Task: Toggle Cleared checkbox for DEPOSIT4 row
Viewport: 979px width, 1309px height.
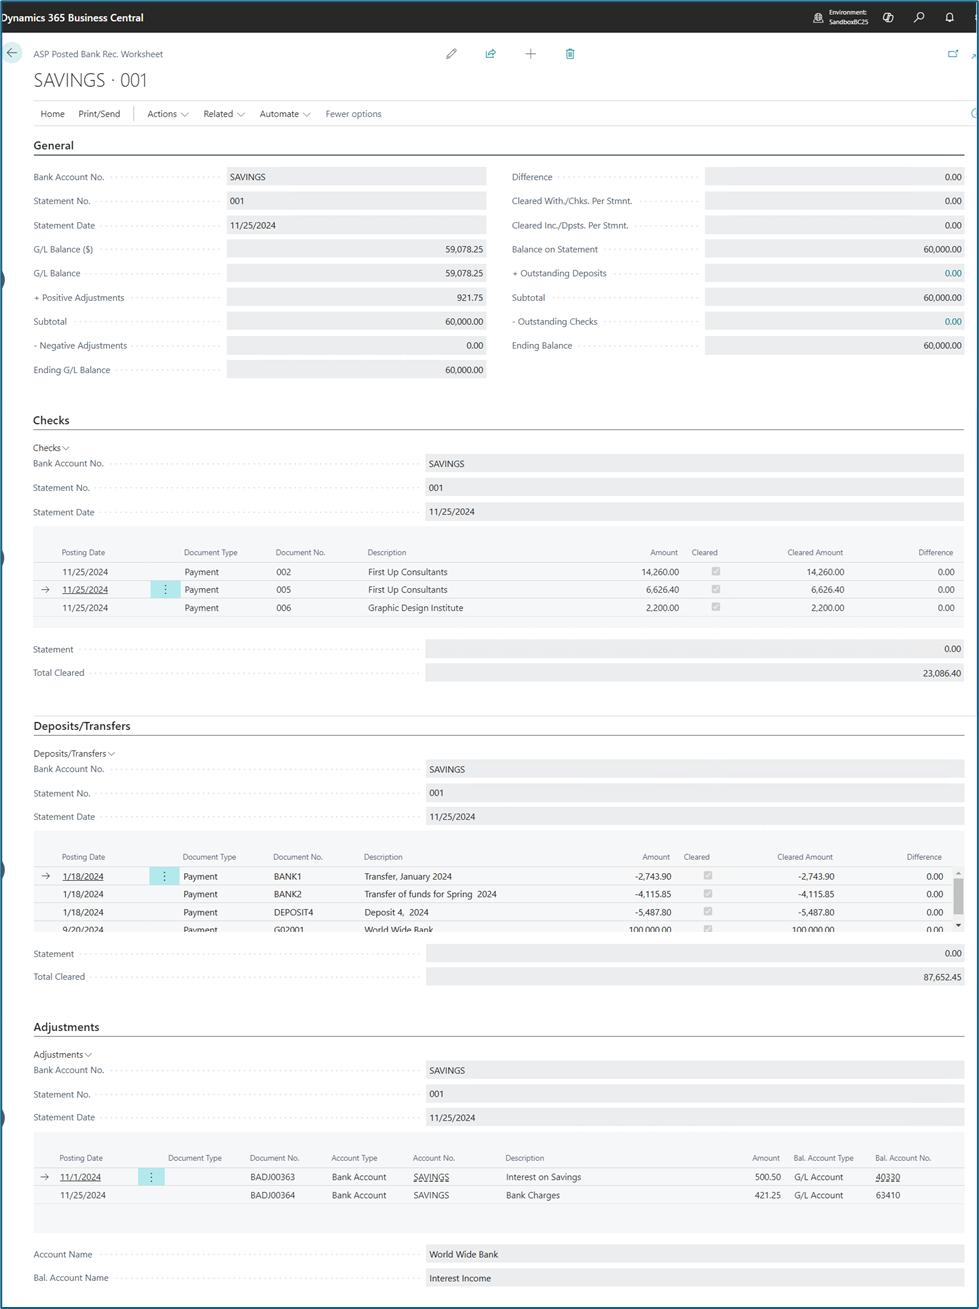Action: pyautogui.click(x=708, y=911)
